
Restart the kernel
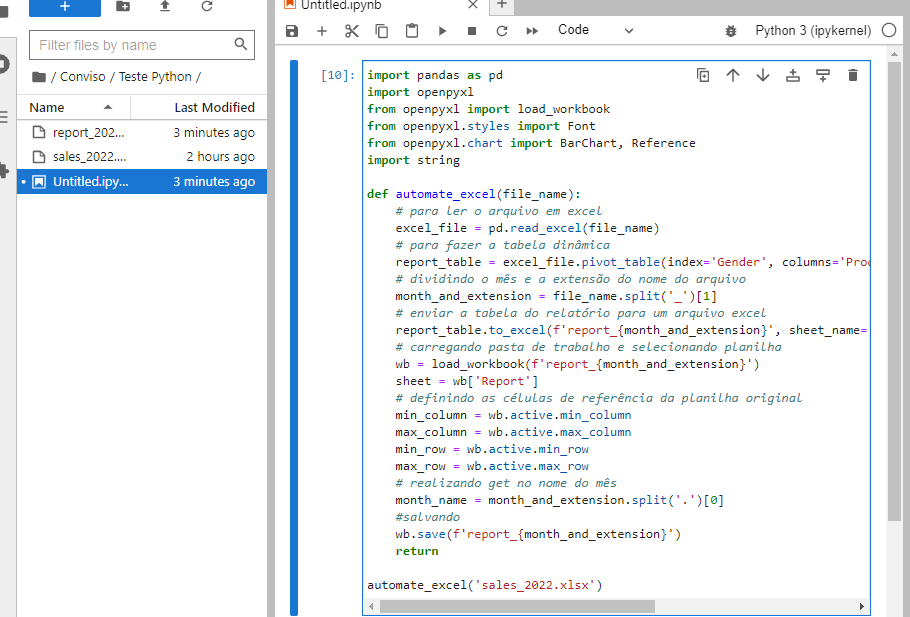(x=502, y=31)
